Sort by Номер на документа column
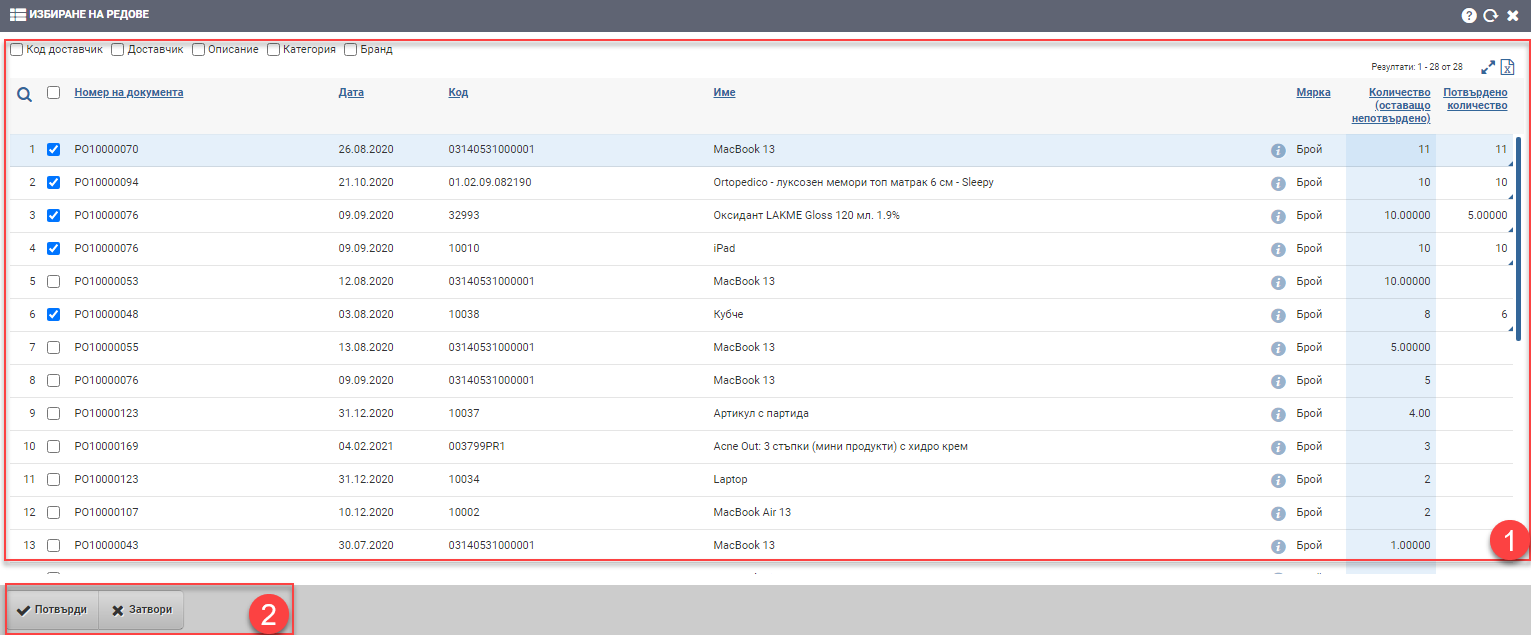Screen dimensions: 1531x635 129,92
